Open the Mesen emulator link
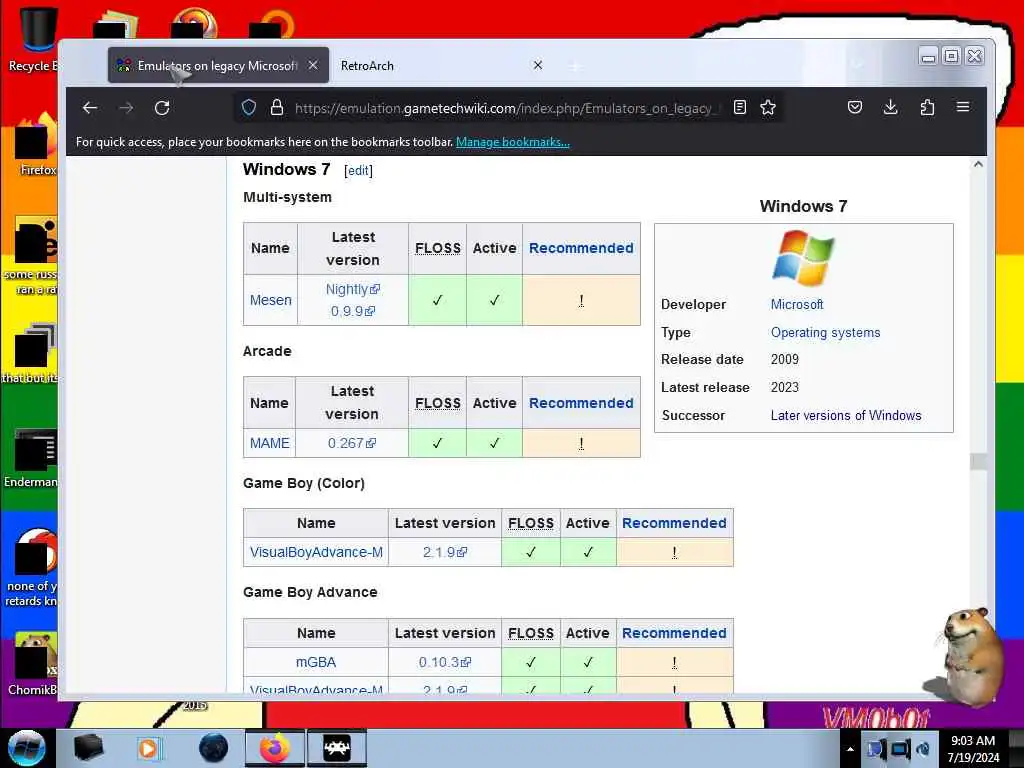This screenshot has width=1024, height=768. point(270,300)
